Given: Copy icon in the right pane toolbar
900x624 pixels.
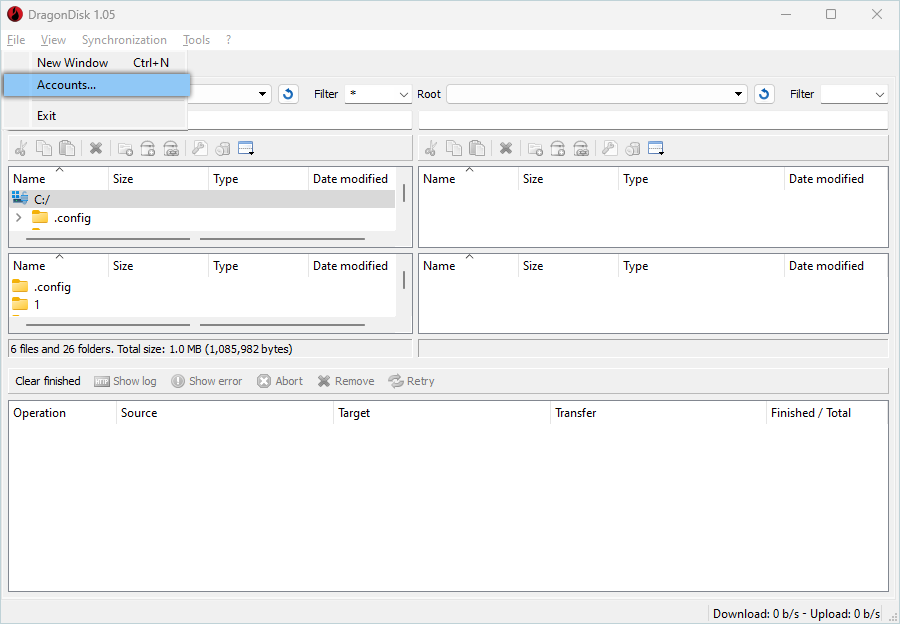Looking at the screenshot, I should 454,149.
